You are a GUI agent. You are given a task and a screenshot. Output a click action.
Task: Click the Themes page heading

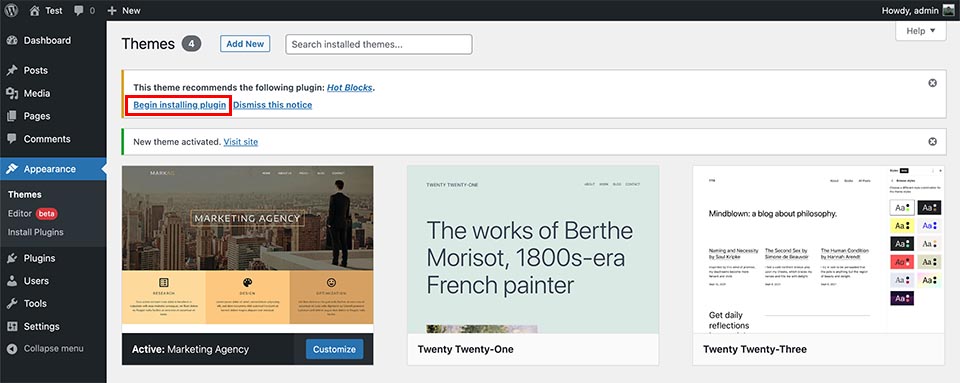coord(148,44)
